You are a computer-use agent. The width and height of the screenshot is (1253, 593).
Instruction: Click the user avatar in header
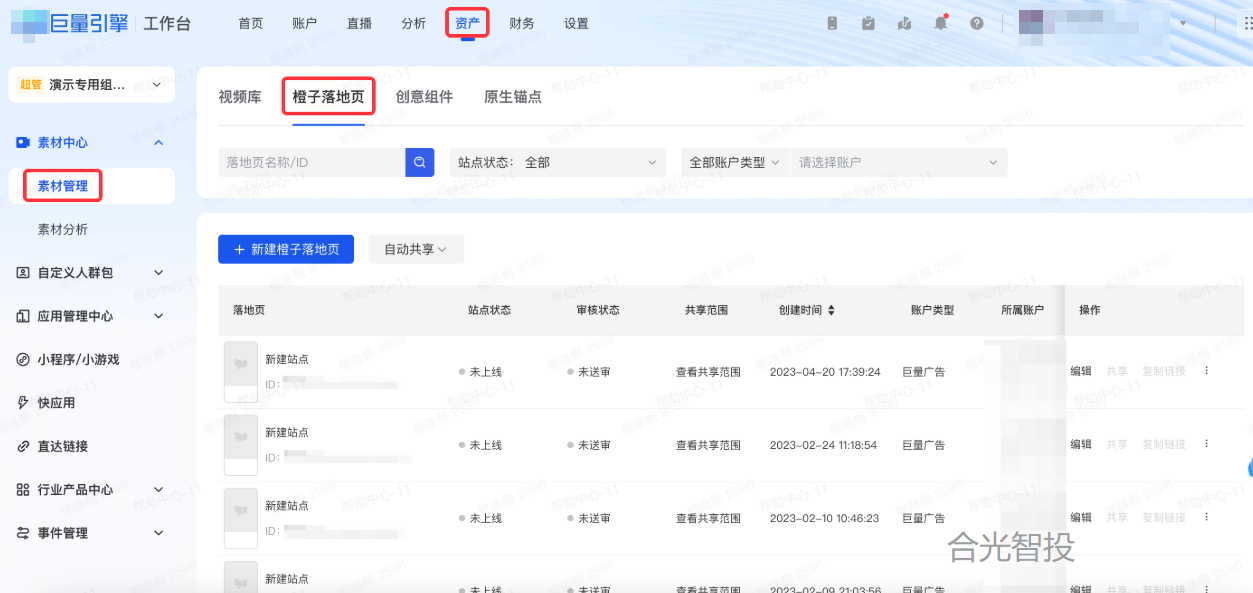pyautogui.click(x=1030, y=23)
